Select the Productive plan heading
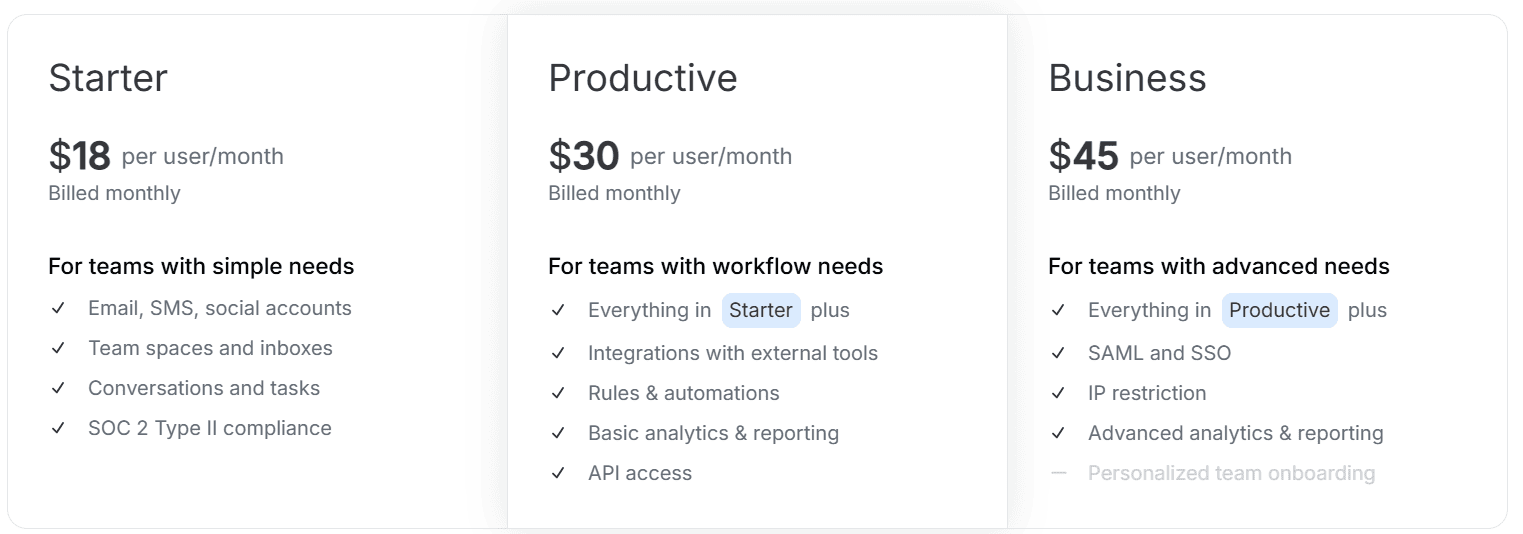 pos(643,78)
